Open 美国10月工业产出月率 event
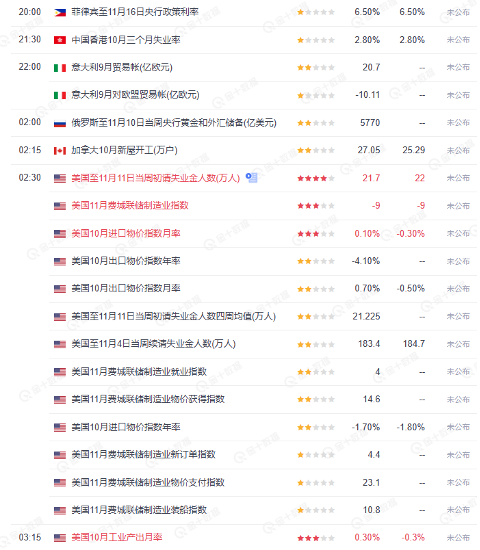 click(x=117, y=537)
